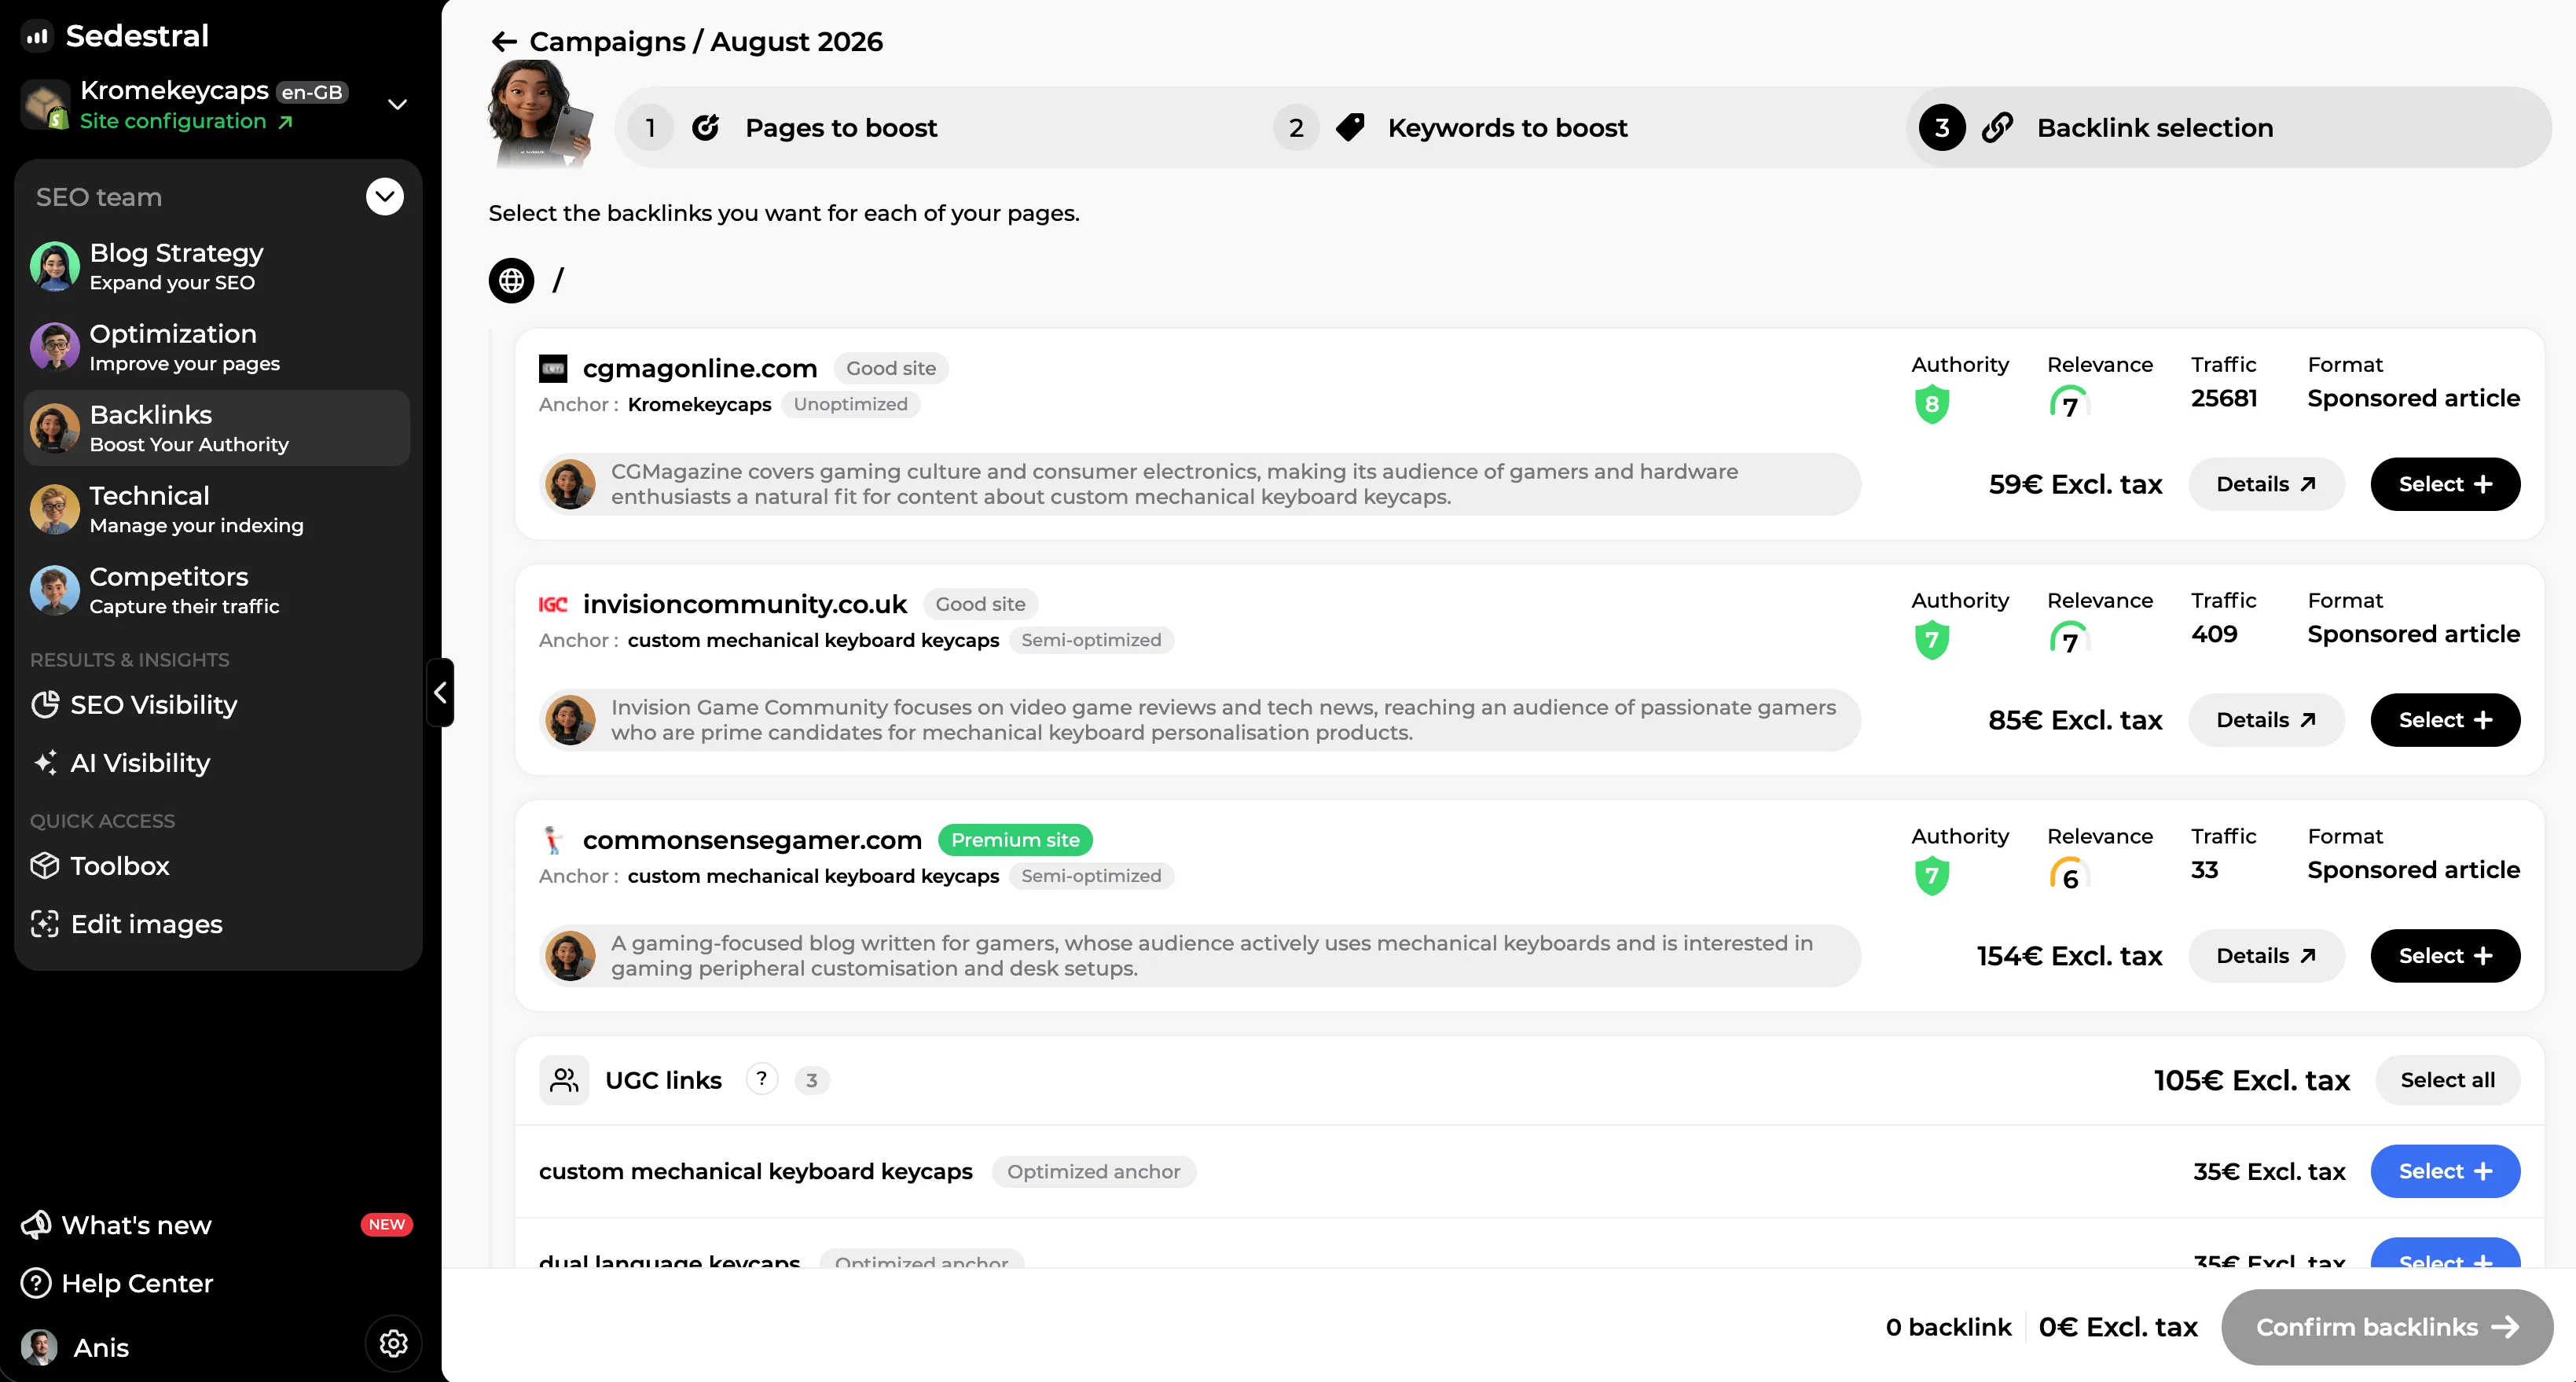Click the Edit images icon
Image resolution: width=2576 pixels, height=1382 pixels.
(45, 924)
